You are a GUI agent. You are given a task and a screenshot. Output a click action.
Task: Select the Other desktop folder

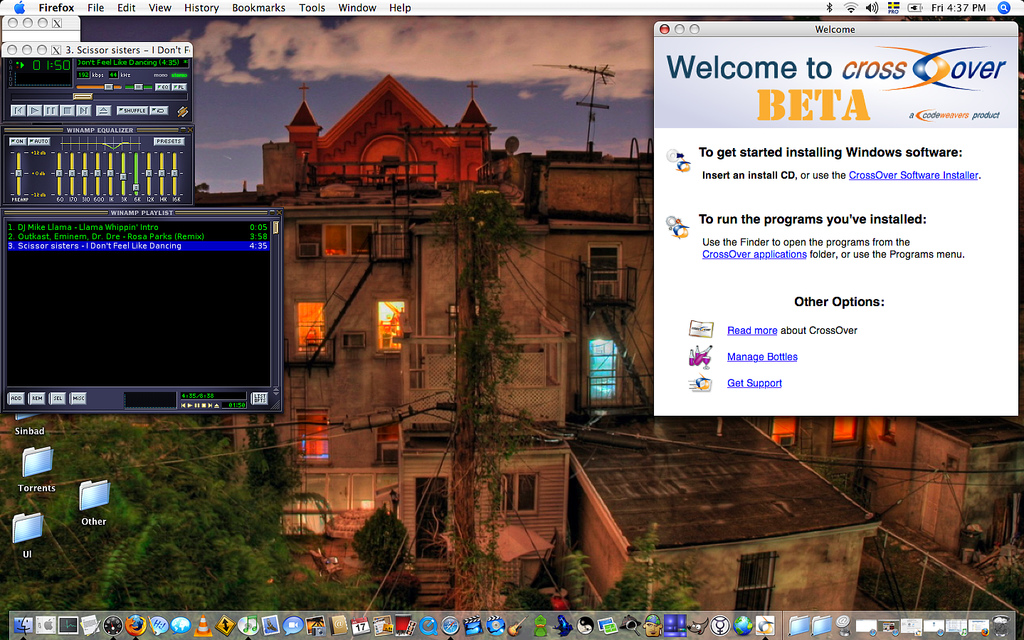click(x=93, y=503)
